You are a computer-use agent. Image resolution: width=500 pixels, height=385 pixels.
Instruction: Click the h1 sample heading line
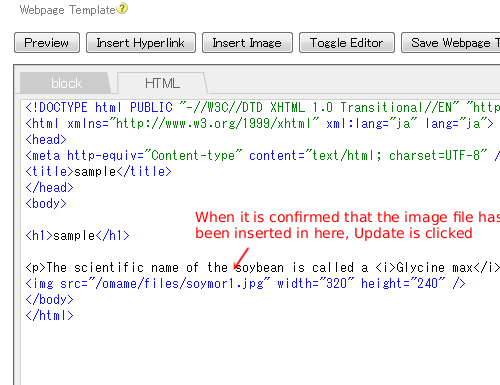77,236
